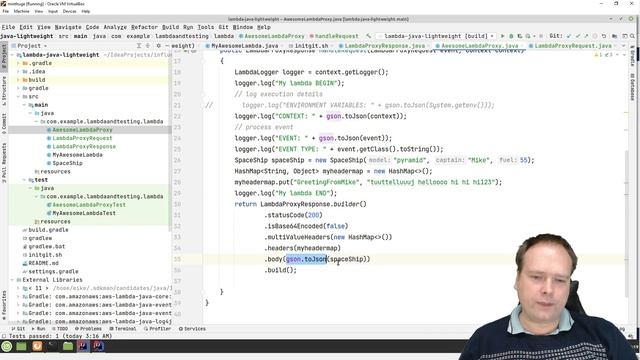Select MyAwesomeLambdaTest in tree
The image size is (640, 360).
[x=84, y=213]
